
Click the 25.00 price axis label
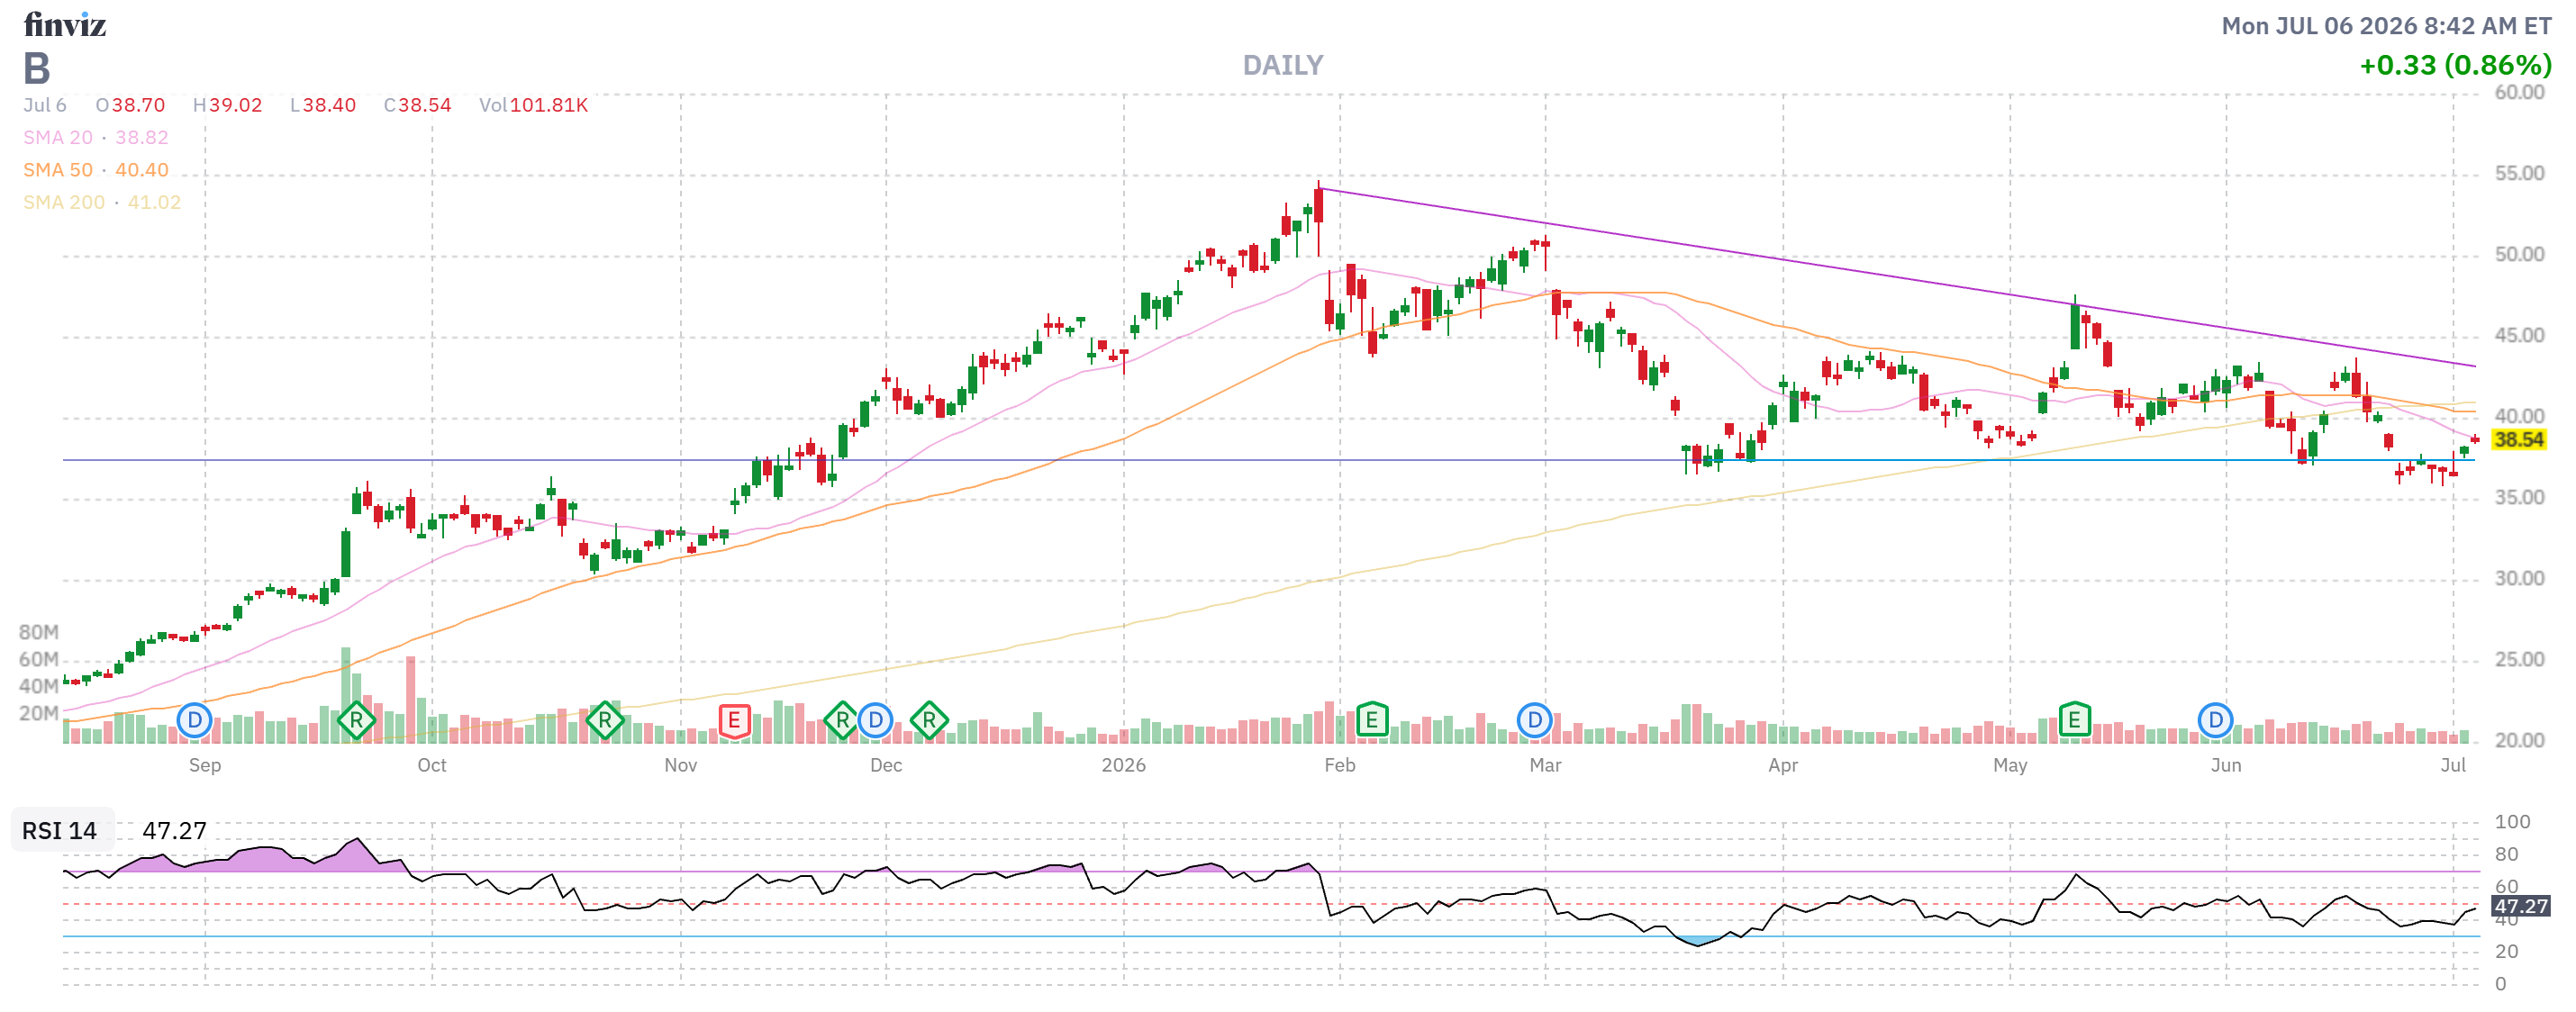point(2519,660)
